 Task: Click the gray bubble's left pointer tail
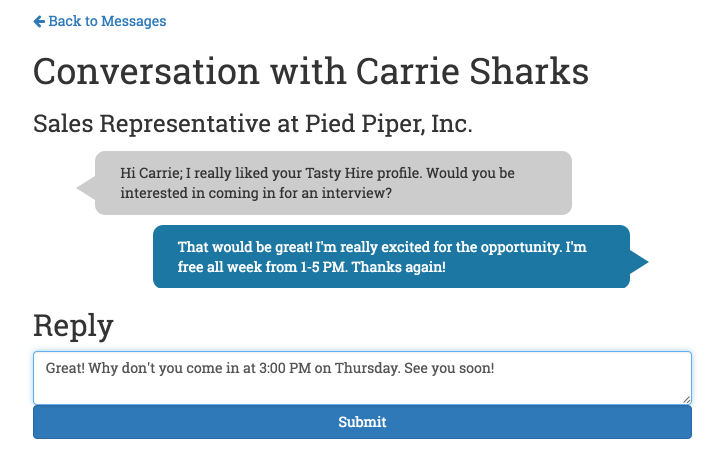(86, 188)
